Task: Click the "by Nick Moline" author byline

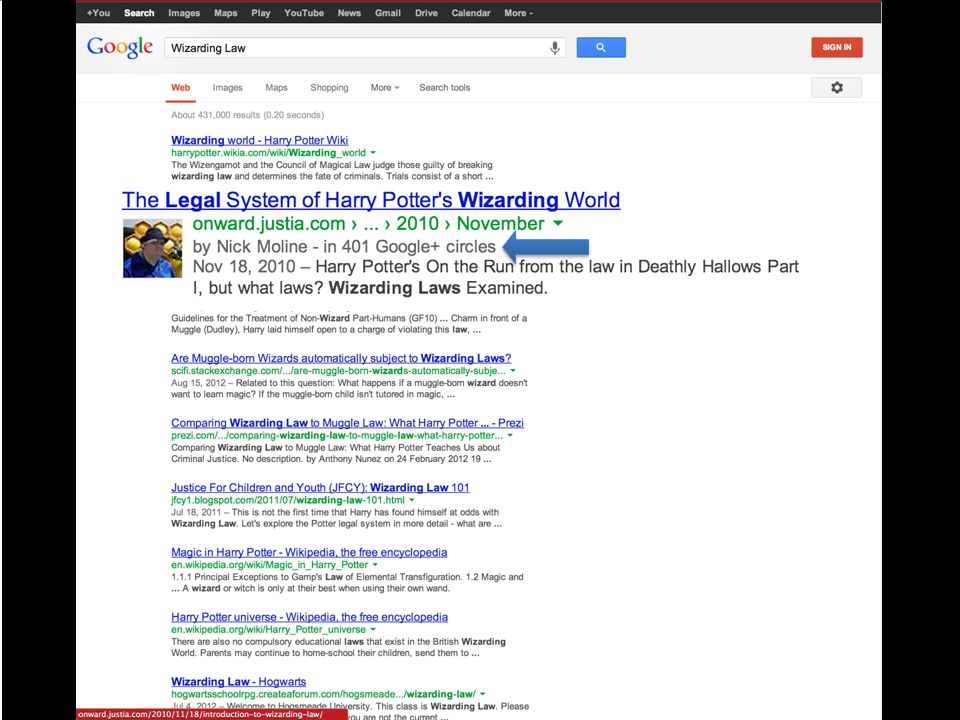Action: 250,247
